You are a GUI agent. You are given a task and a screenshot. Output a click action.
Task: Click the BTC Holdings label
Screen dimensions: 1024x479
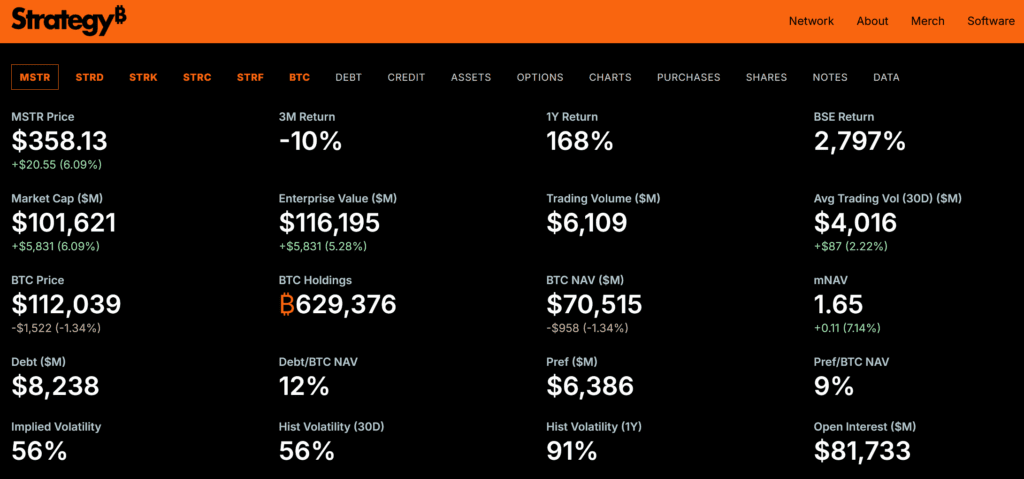(x=315, y=280)
